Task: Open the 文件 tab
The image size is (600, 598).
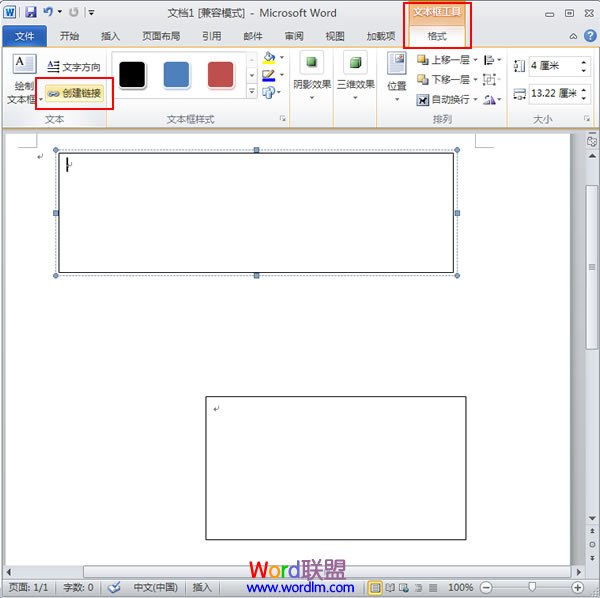Action: 24,36
